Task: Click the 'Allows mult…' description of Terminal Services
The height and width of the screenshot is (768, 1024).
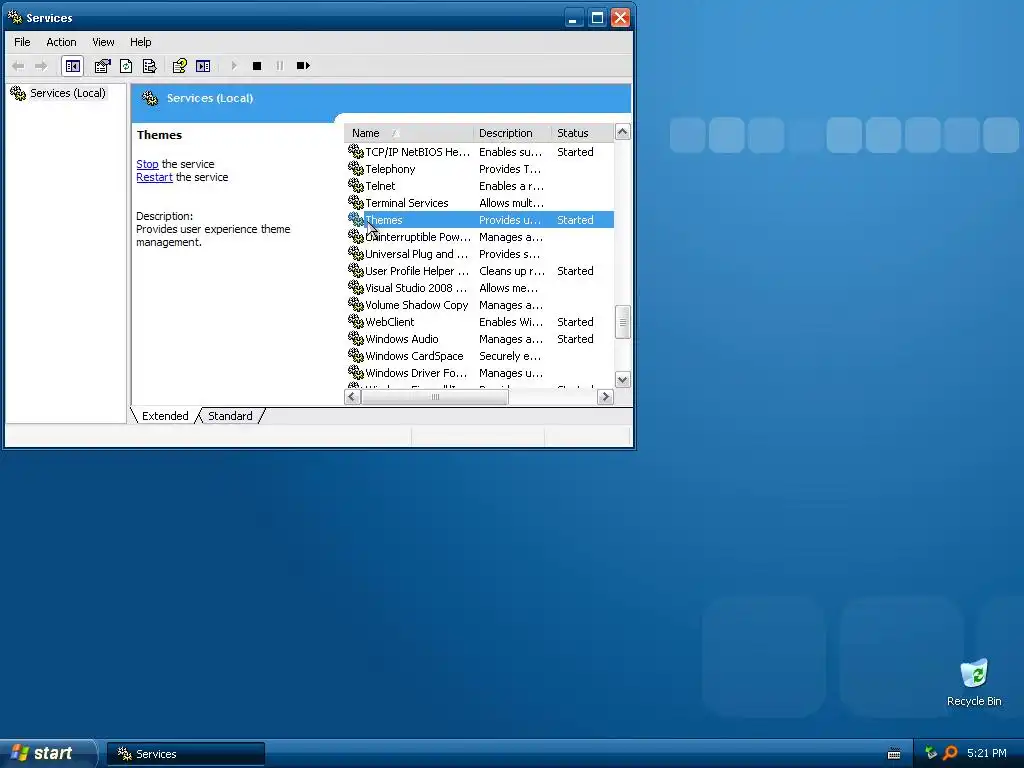Action: click(511, 203)
